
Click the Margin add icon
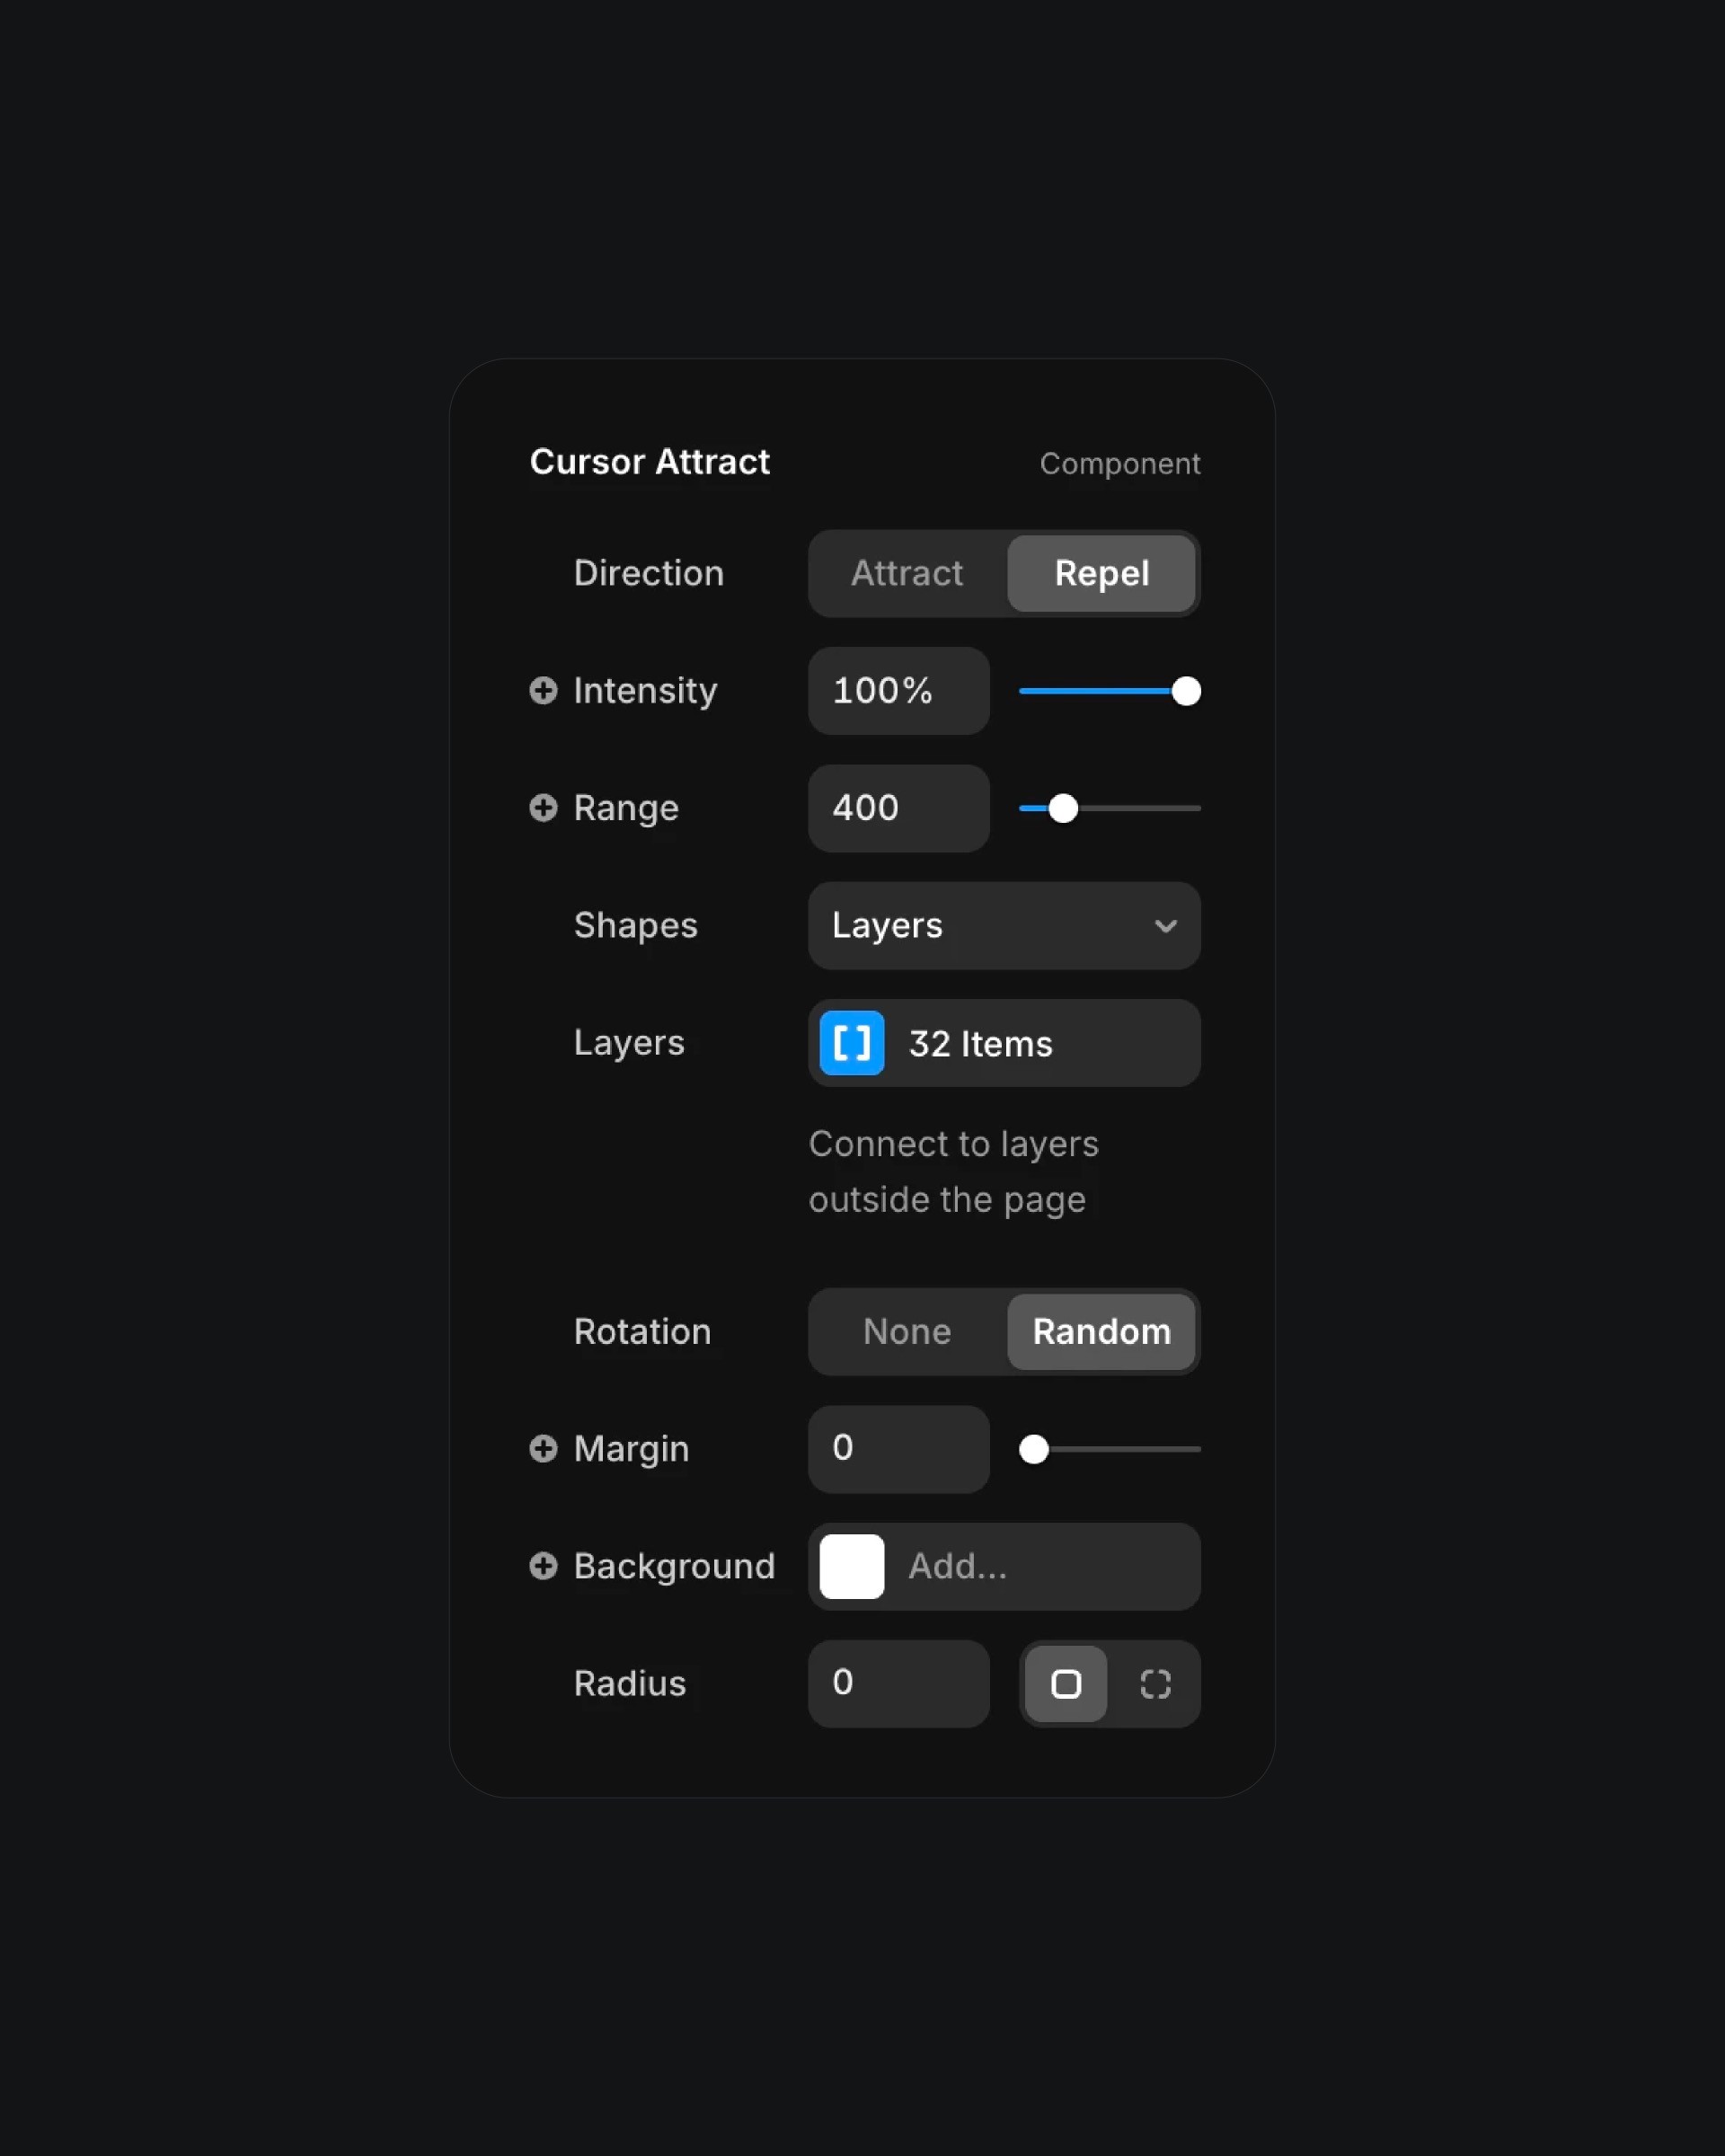[542, 1446]
